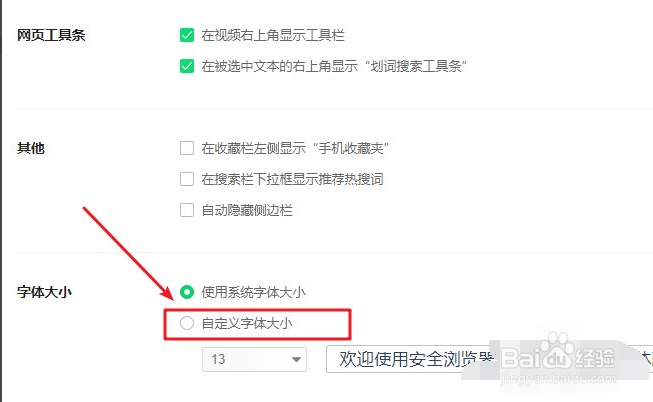Click the 自定义字体大小 label text
Image resolution: width=653 pixels, height=402 pixels.
click(247, 323)
